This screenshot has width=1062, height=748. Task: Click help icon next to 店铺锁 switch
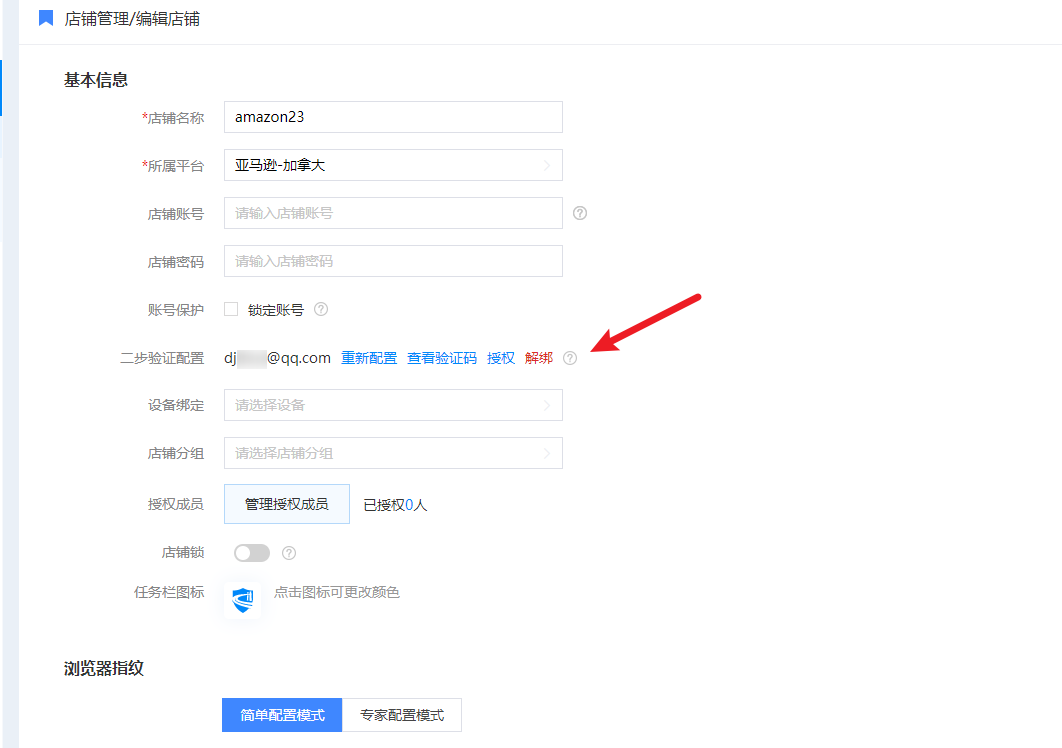click(x=289, y=553)
